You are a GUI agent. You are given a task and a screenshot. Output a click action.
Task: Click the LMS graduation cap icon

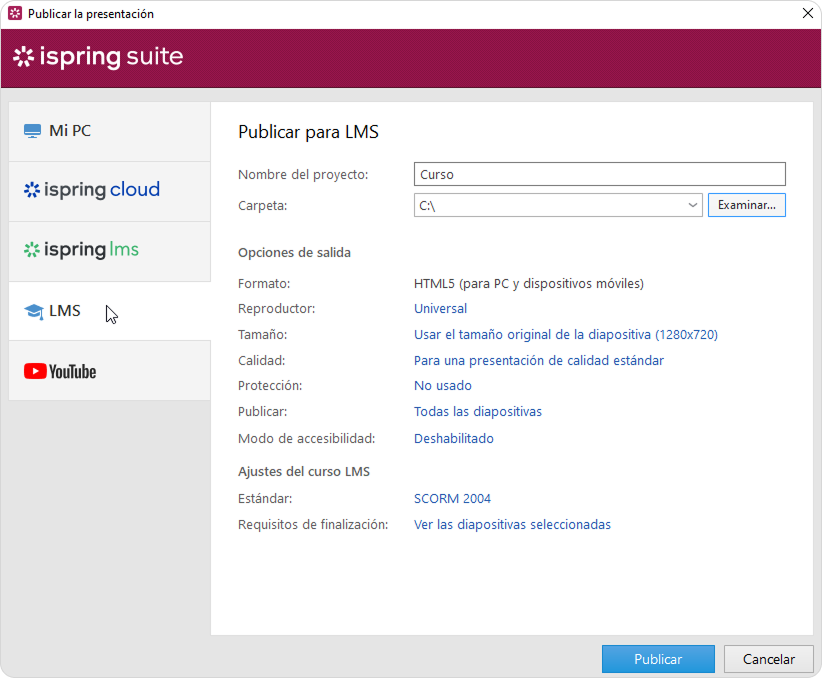(x=33, y=311)
